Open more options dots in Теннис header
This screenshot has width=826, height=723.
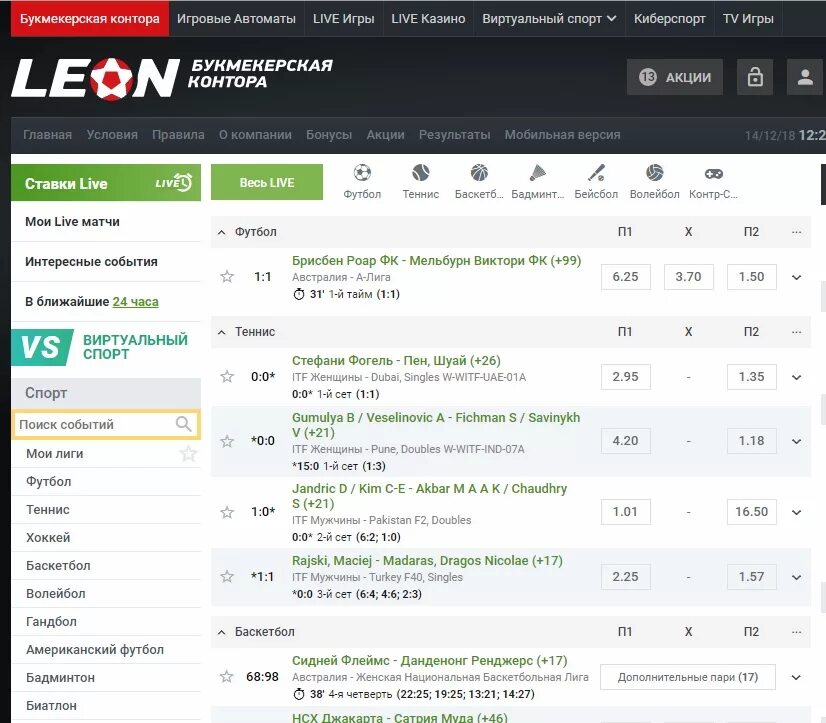796,332
